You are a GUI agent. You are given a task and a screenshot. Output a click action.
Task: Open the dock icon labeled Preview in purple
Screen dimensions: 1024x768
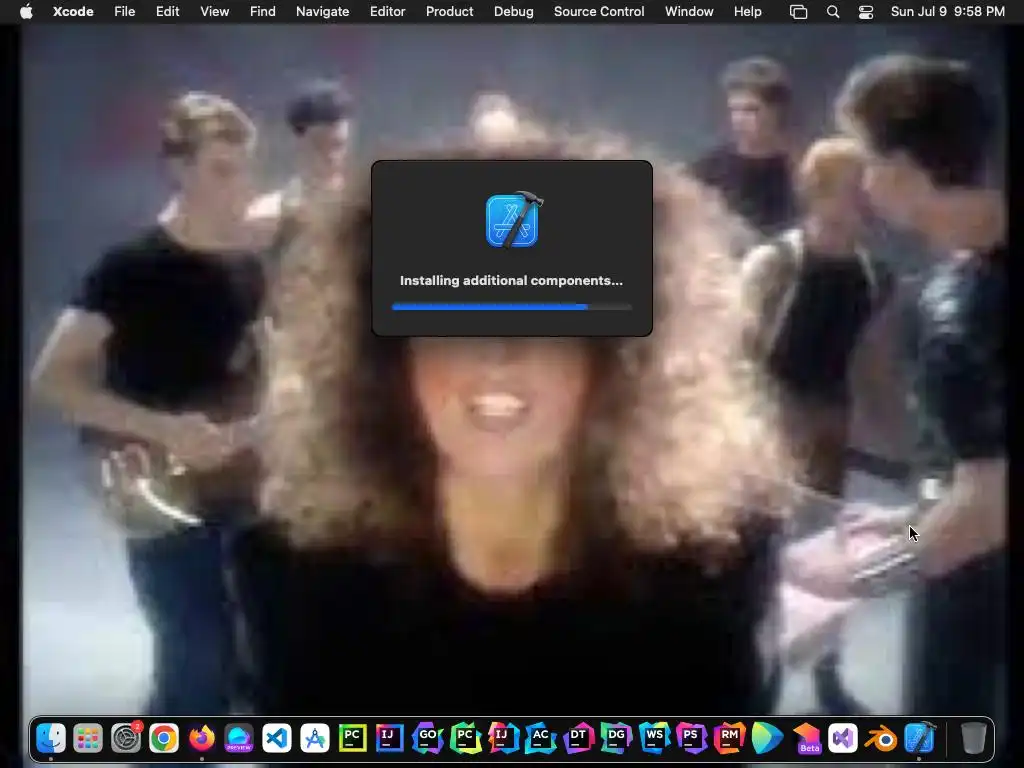tap(239, 739)
